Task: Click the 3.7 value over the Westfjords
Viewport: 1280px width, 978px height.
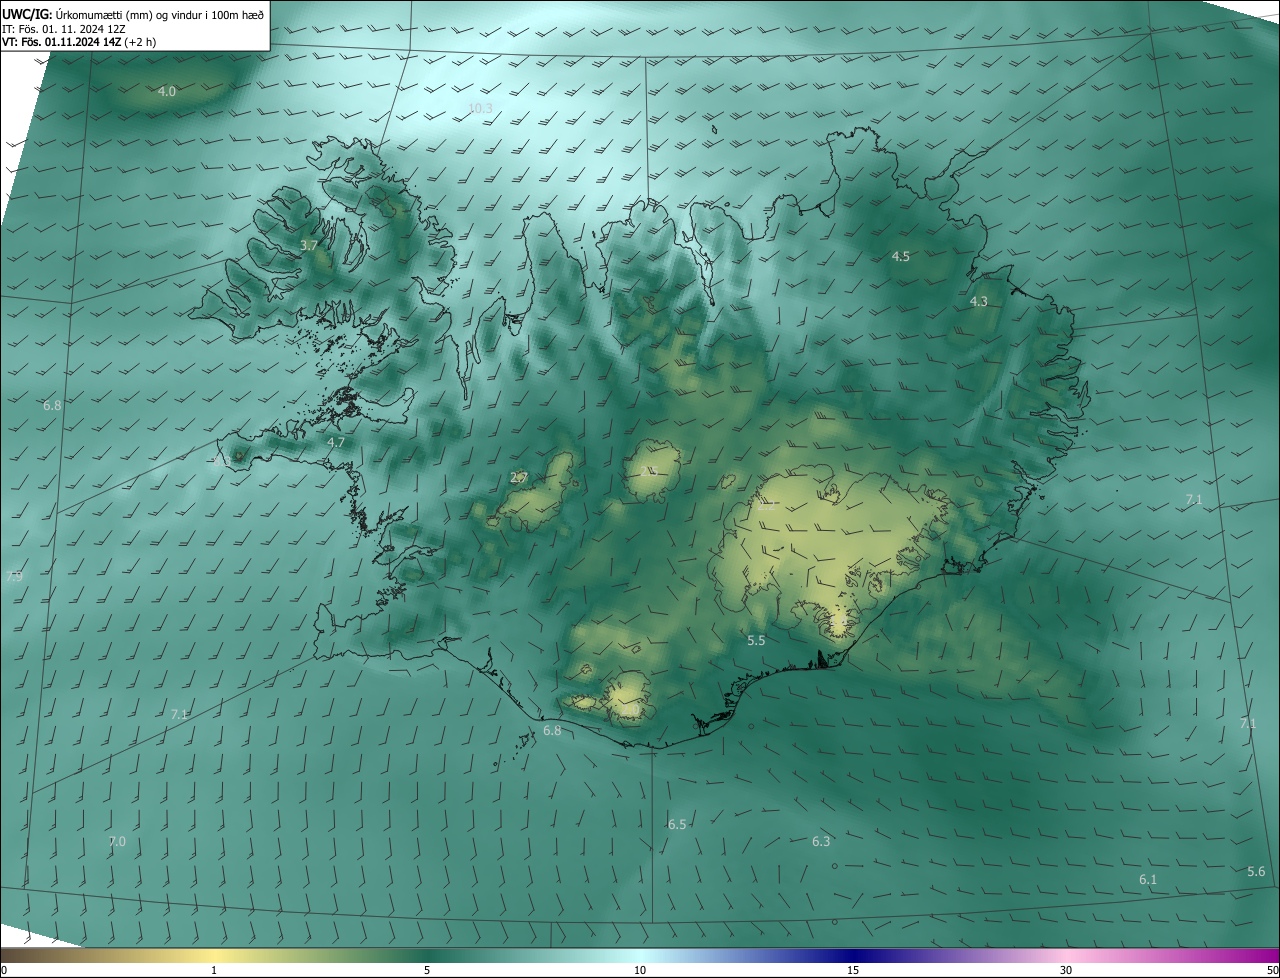Action: pos(309,245)
